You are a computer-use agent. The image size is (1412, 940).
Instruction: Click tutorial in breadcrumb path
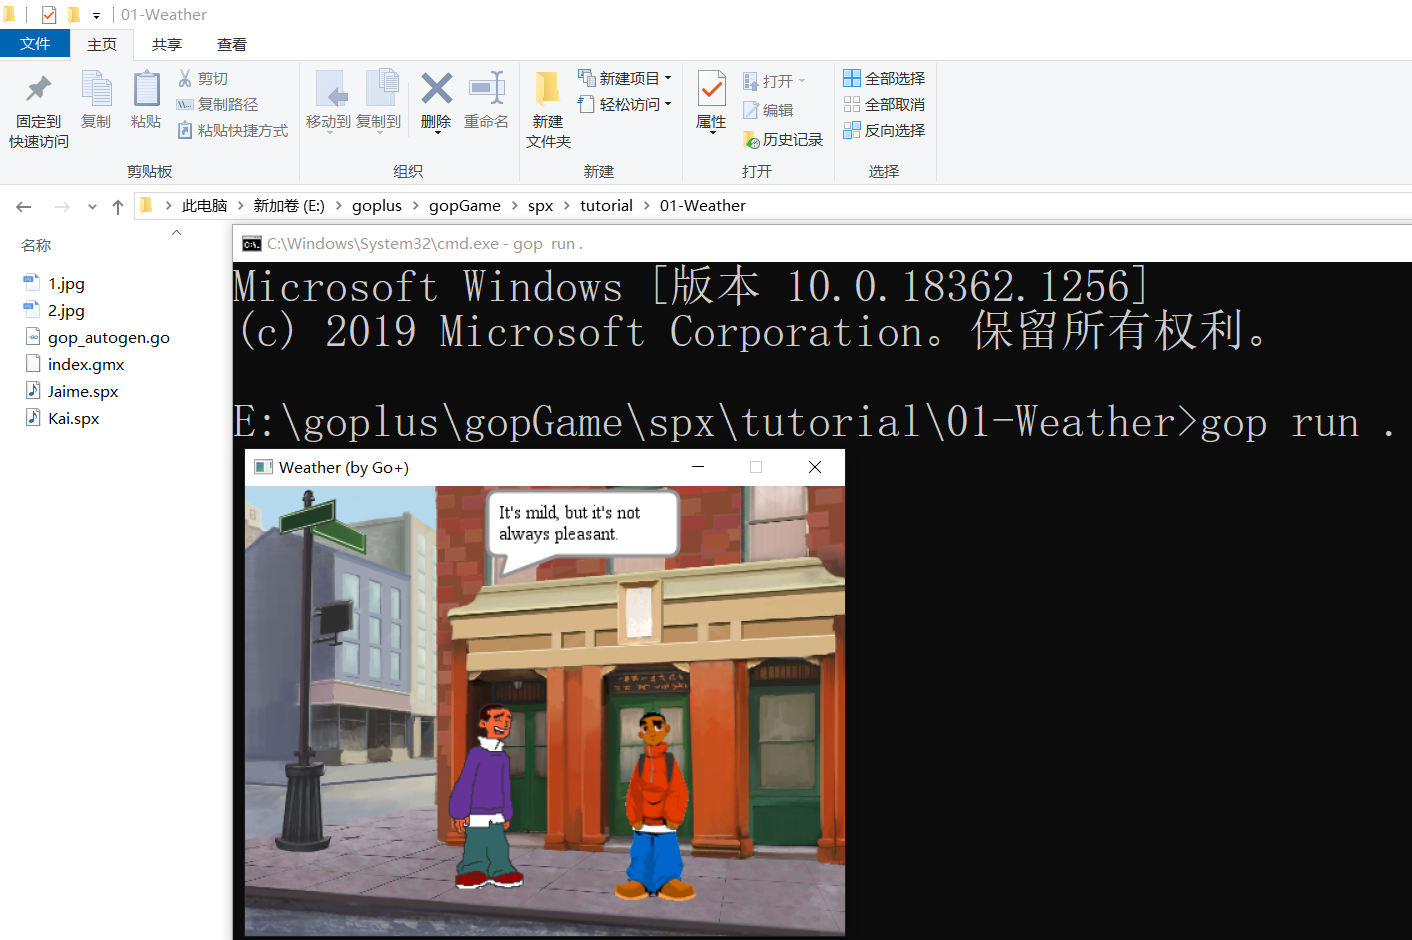click(606, 205)
